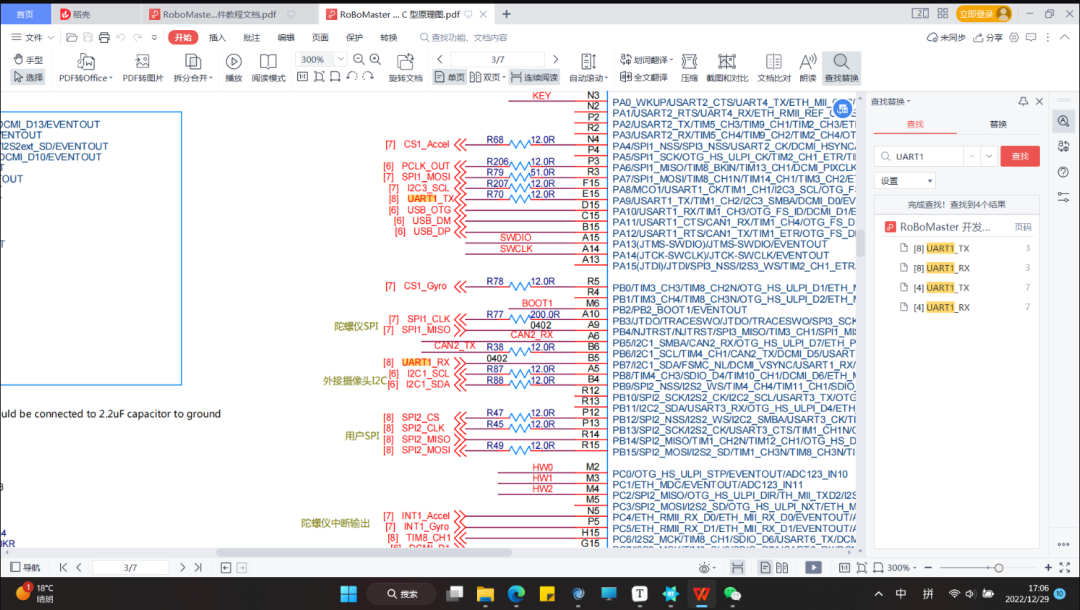Toggle the 导航 navigation pane in status bar
Screen dimensions: 1080x610
pyautogui.click(x=26, y=568)
